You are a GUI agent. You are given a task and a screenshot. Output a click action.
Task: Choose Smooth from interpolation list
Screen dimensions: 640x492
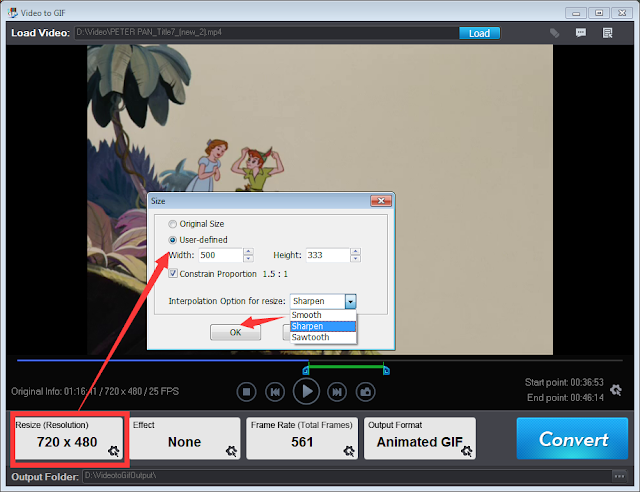(323, 315)
